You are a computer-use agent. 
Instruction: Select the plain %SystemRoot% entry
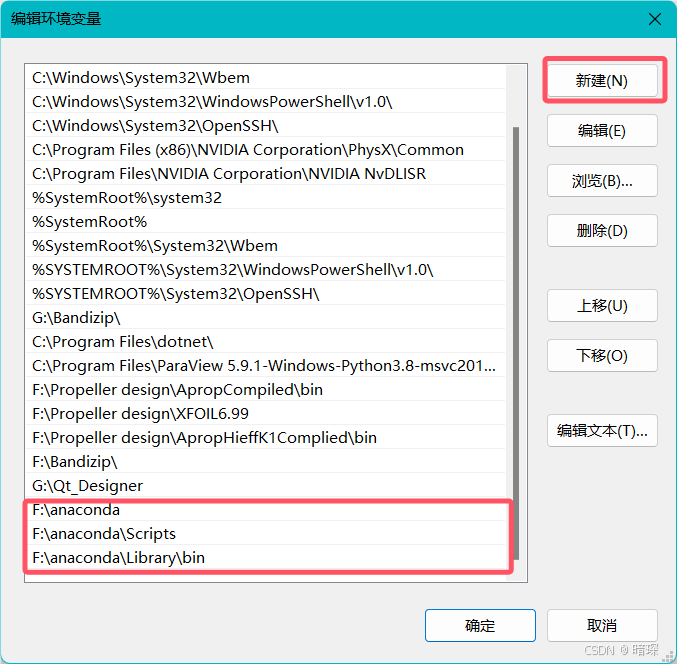(266, 222)
